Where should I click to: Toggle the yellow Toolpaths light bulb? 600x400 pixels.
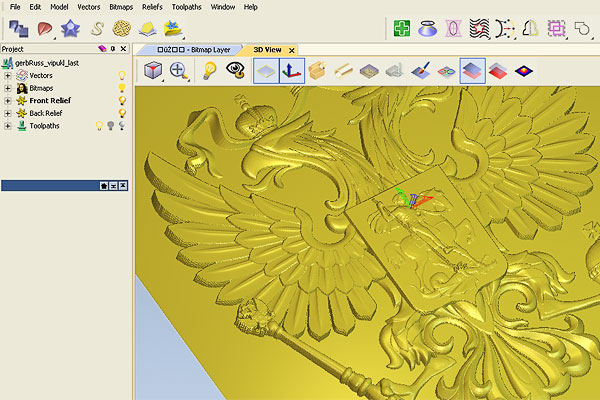(99, 126)
